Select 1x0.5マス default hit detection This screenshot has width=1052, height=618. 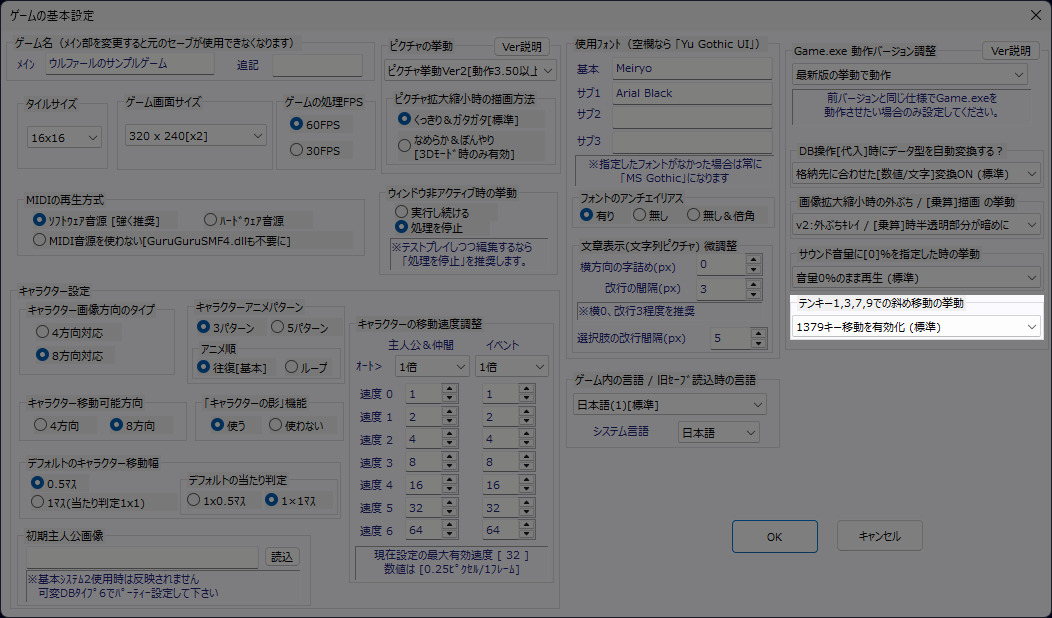pyautogui.click(x=193, y=499)
